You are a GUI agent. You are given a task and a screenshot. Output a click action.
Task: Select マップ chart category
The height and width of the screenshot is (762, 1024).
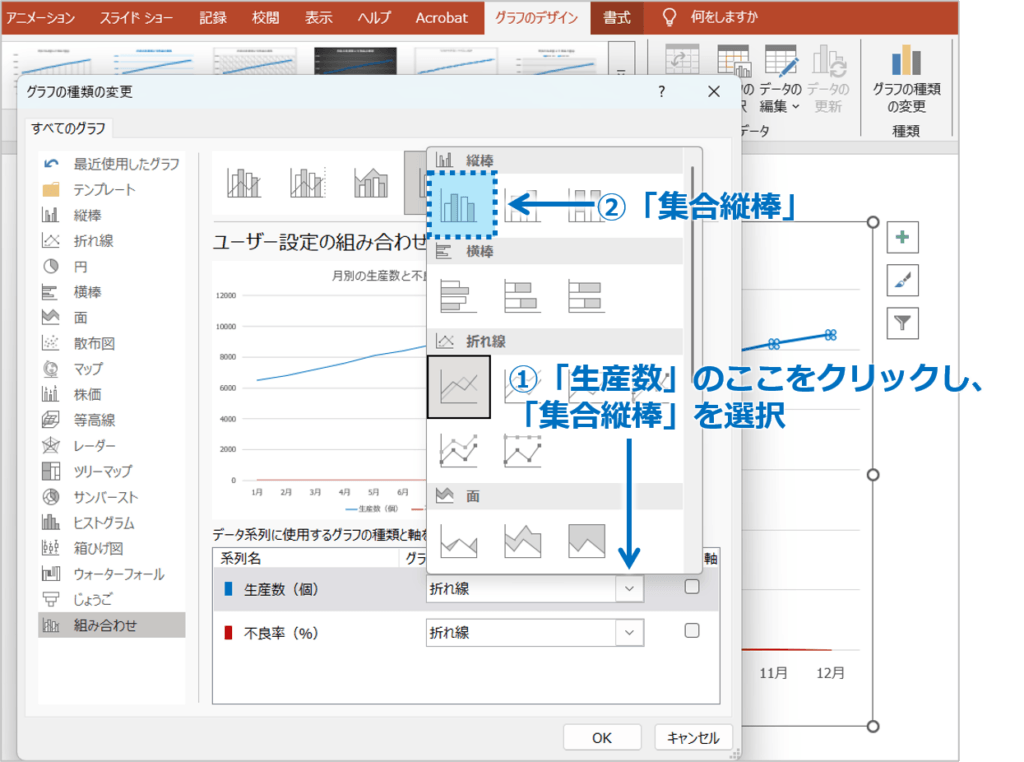tap(111, 368)
